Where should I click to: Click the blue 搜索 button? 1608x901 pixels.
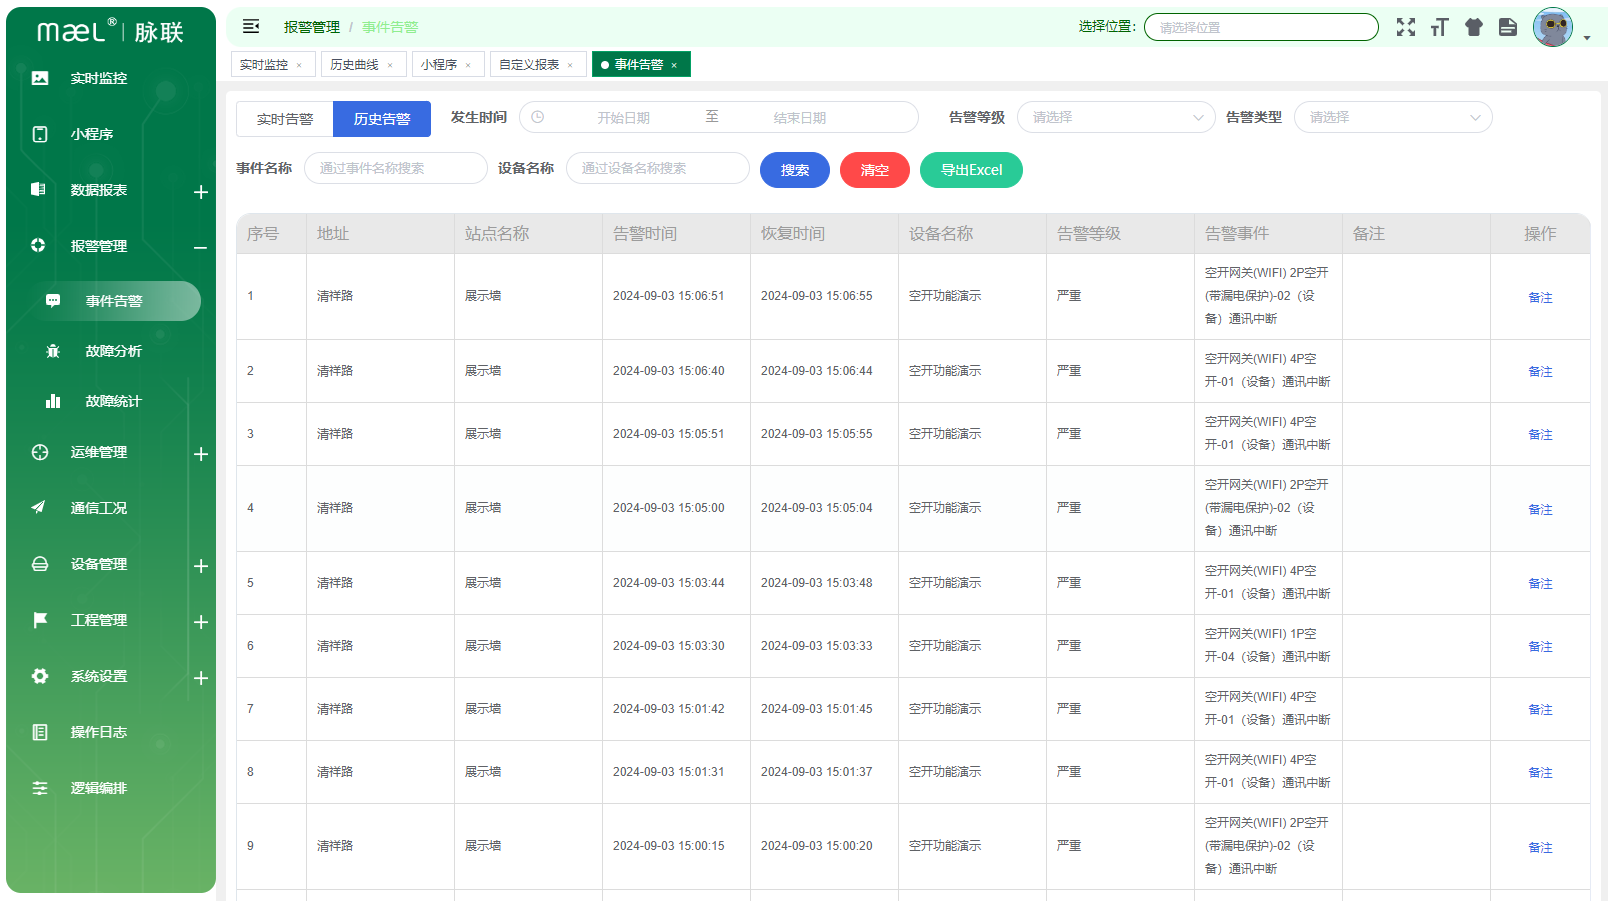pyautogui.click(x=794, y=170)
